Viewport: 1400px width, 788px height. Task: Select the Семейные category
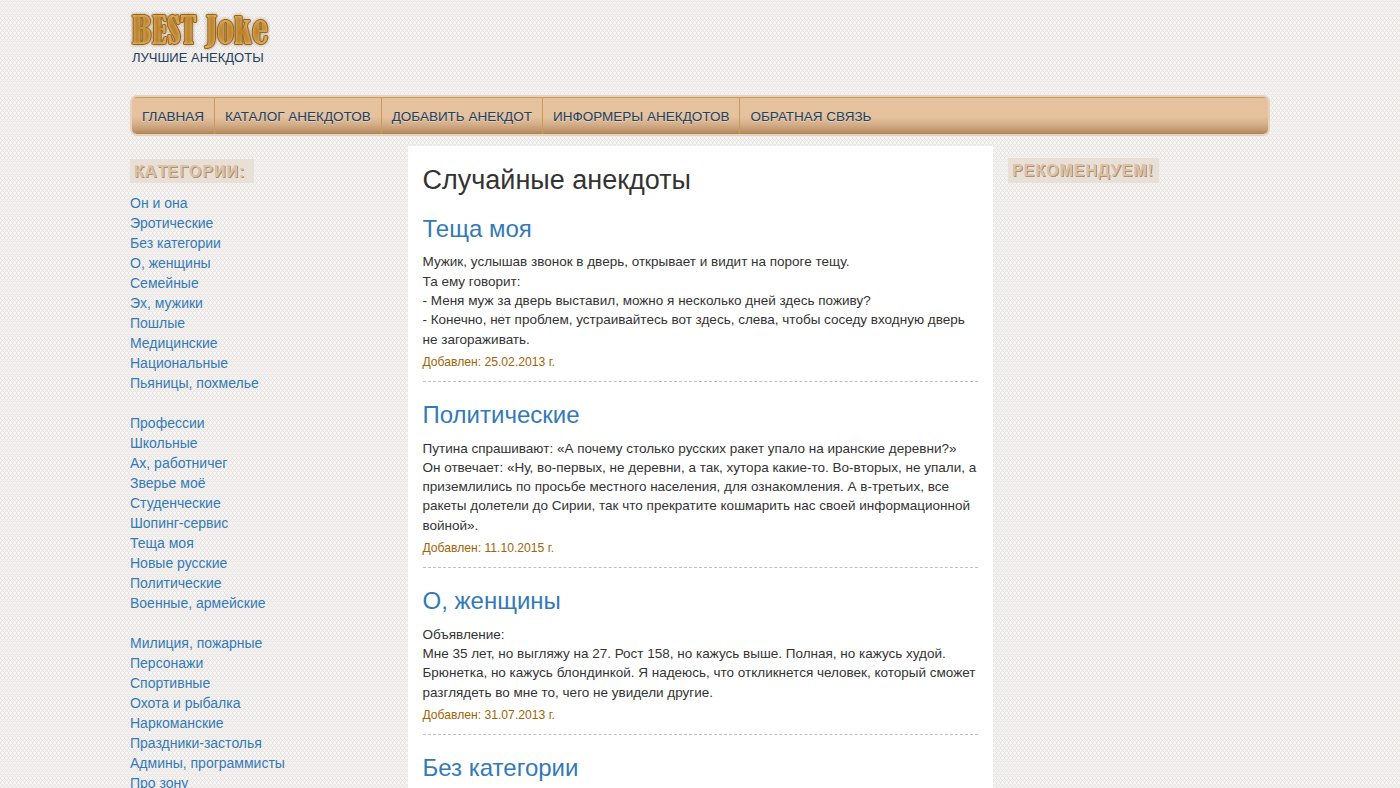(164, 283)
